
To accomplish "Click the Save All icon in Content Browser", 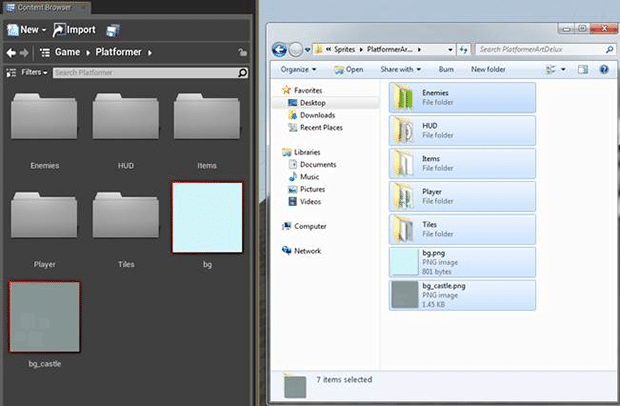I will [x=111, y=30].
